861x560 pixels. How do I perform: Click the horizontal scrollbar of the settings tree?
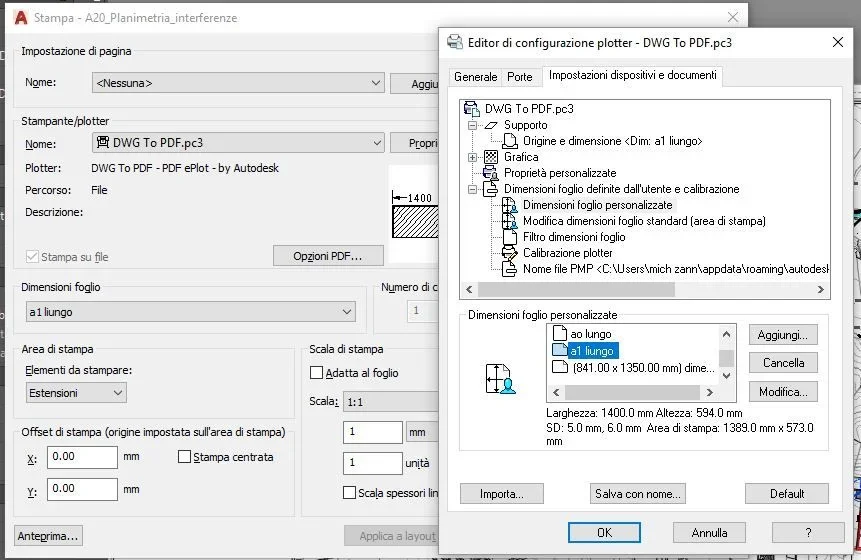(576, 289)
